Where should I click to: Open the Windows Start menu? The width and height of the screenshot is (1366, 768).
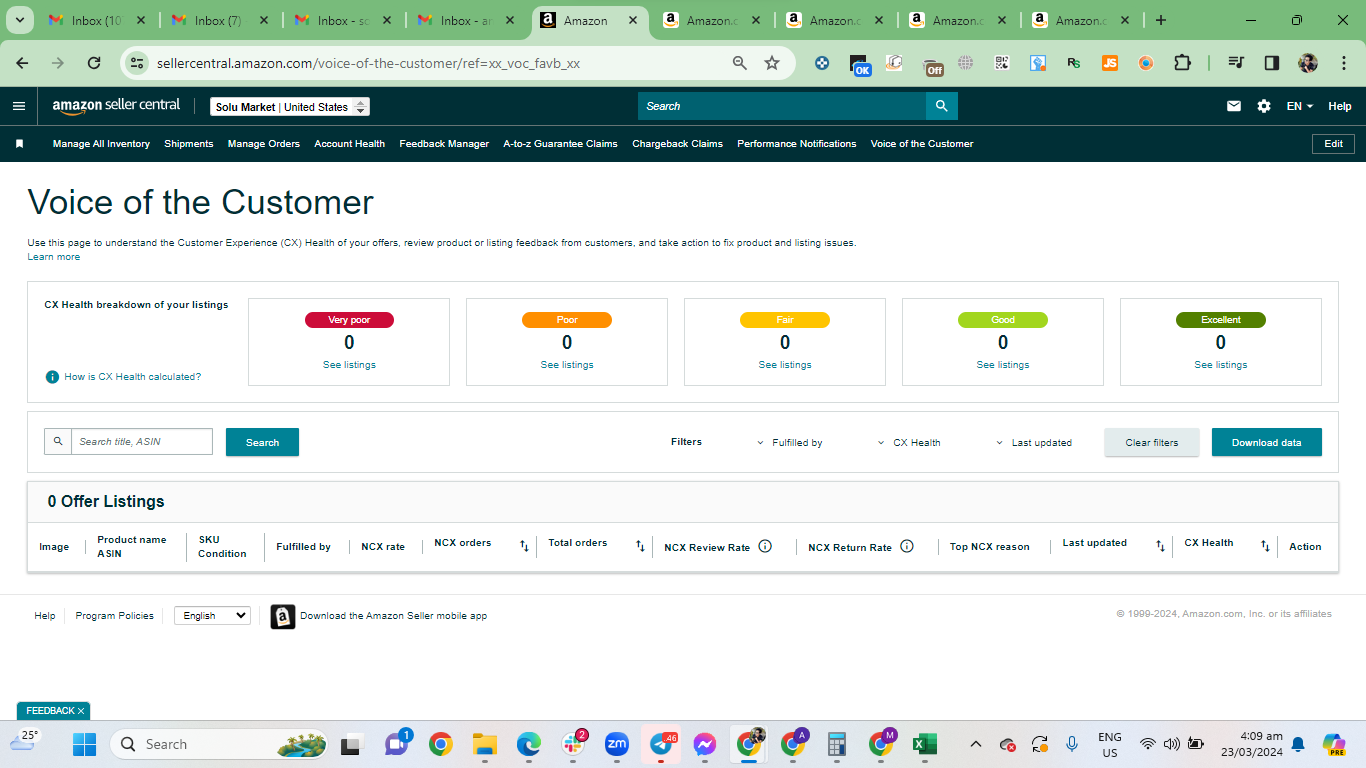(x=85, y=744)
